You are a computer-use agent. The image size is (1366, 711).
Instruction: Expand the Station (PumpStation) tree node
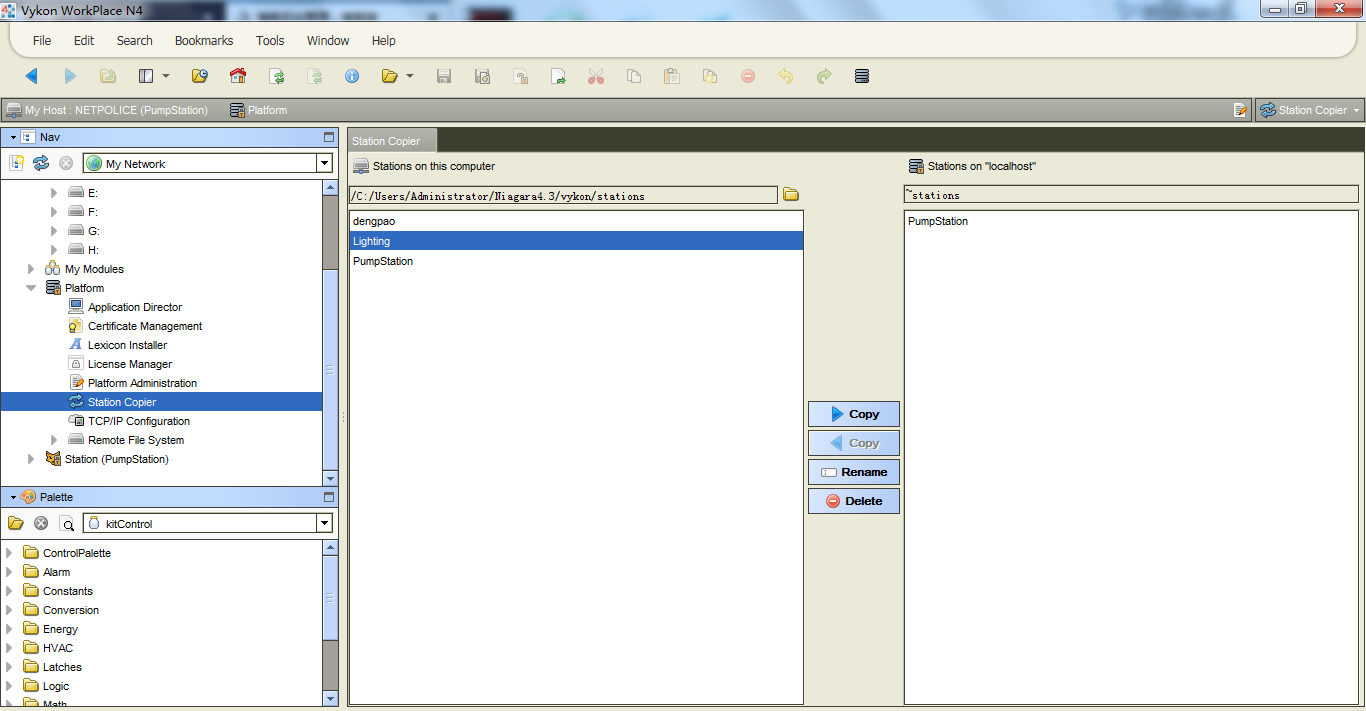[31, 459]
